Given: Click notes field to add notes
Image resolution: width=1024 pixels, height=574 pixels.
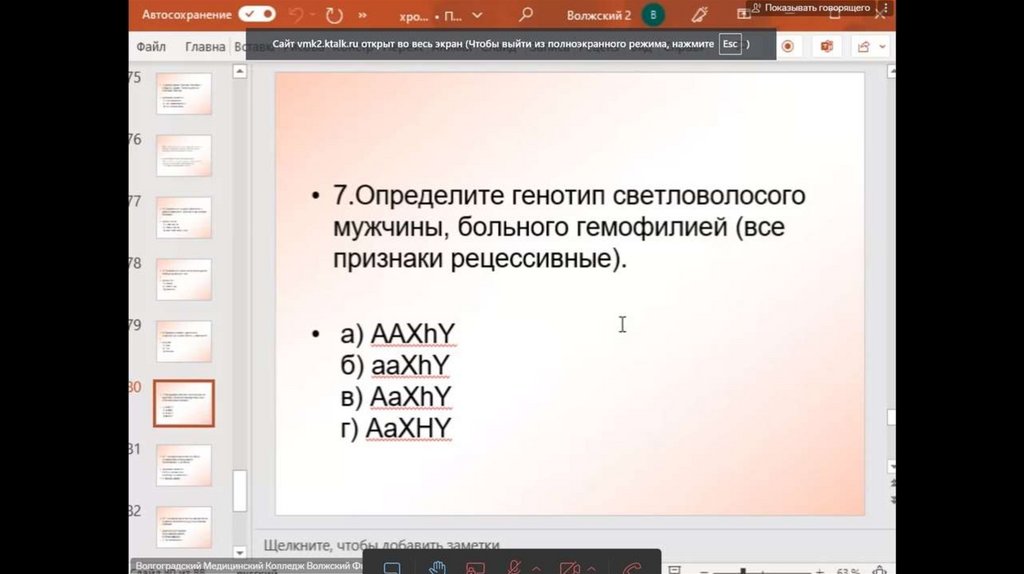Looking at the screenshot, I should click(x=380, y=545).
